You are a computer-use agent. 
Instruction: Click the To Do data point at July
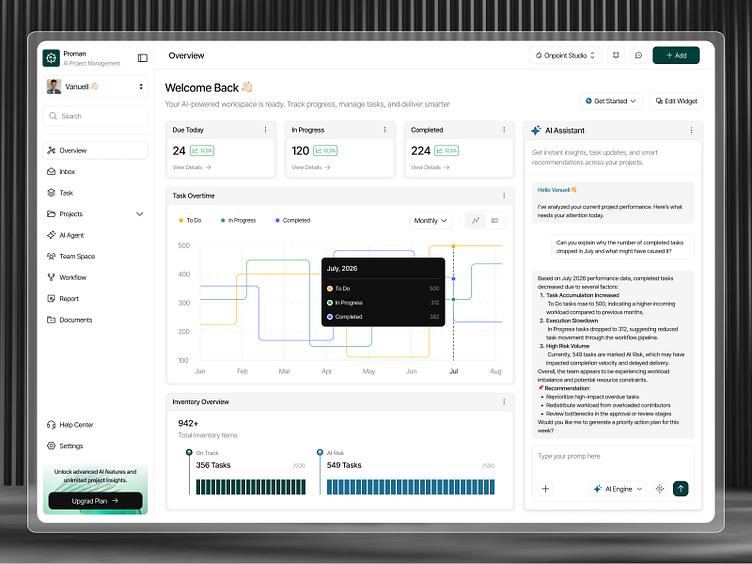[x=453, y=246]
